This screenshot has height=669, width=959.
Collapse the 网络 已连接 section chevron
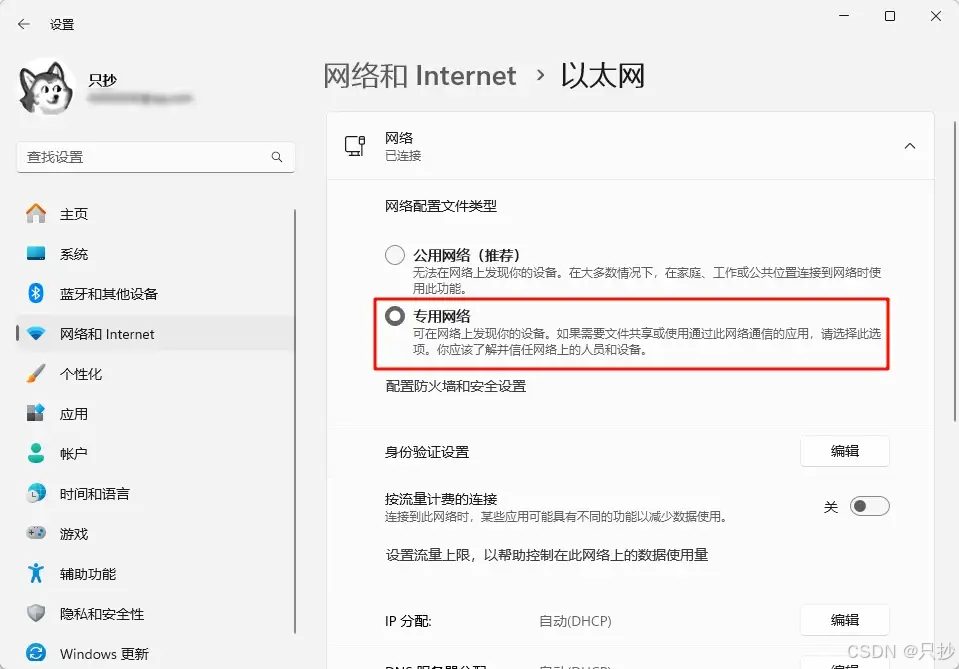(x=909, y=146)
